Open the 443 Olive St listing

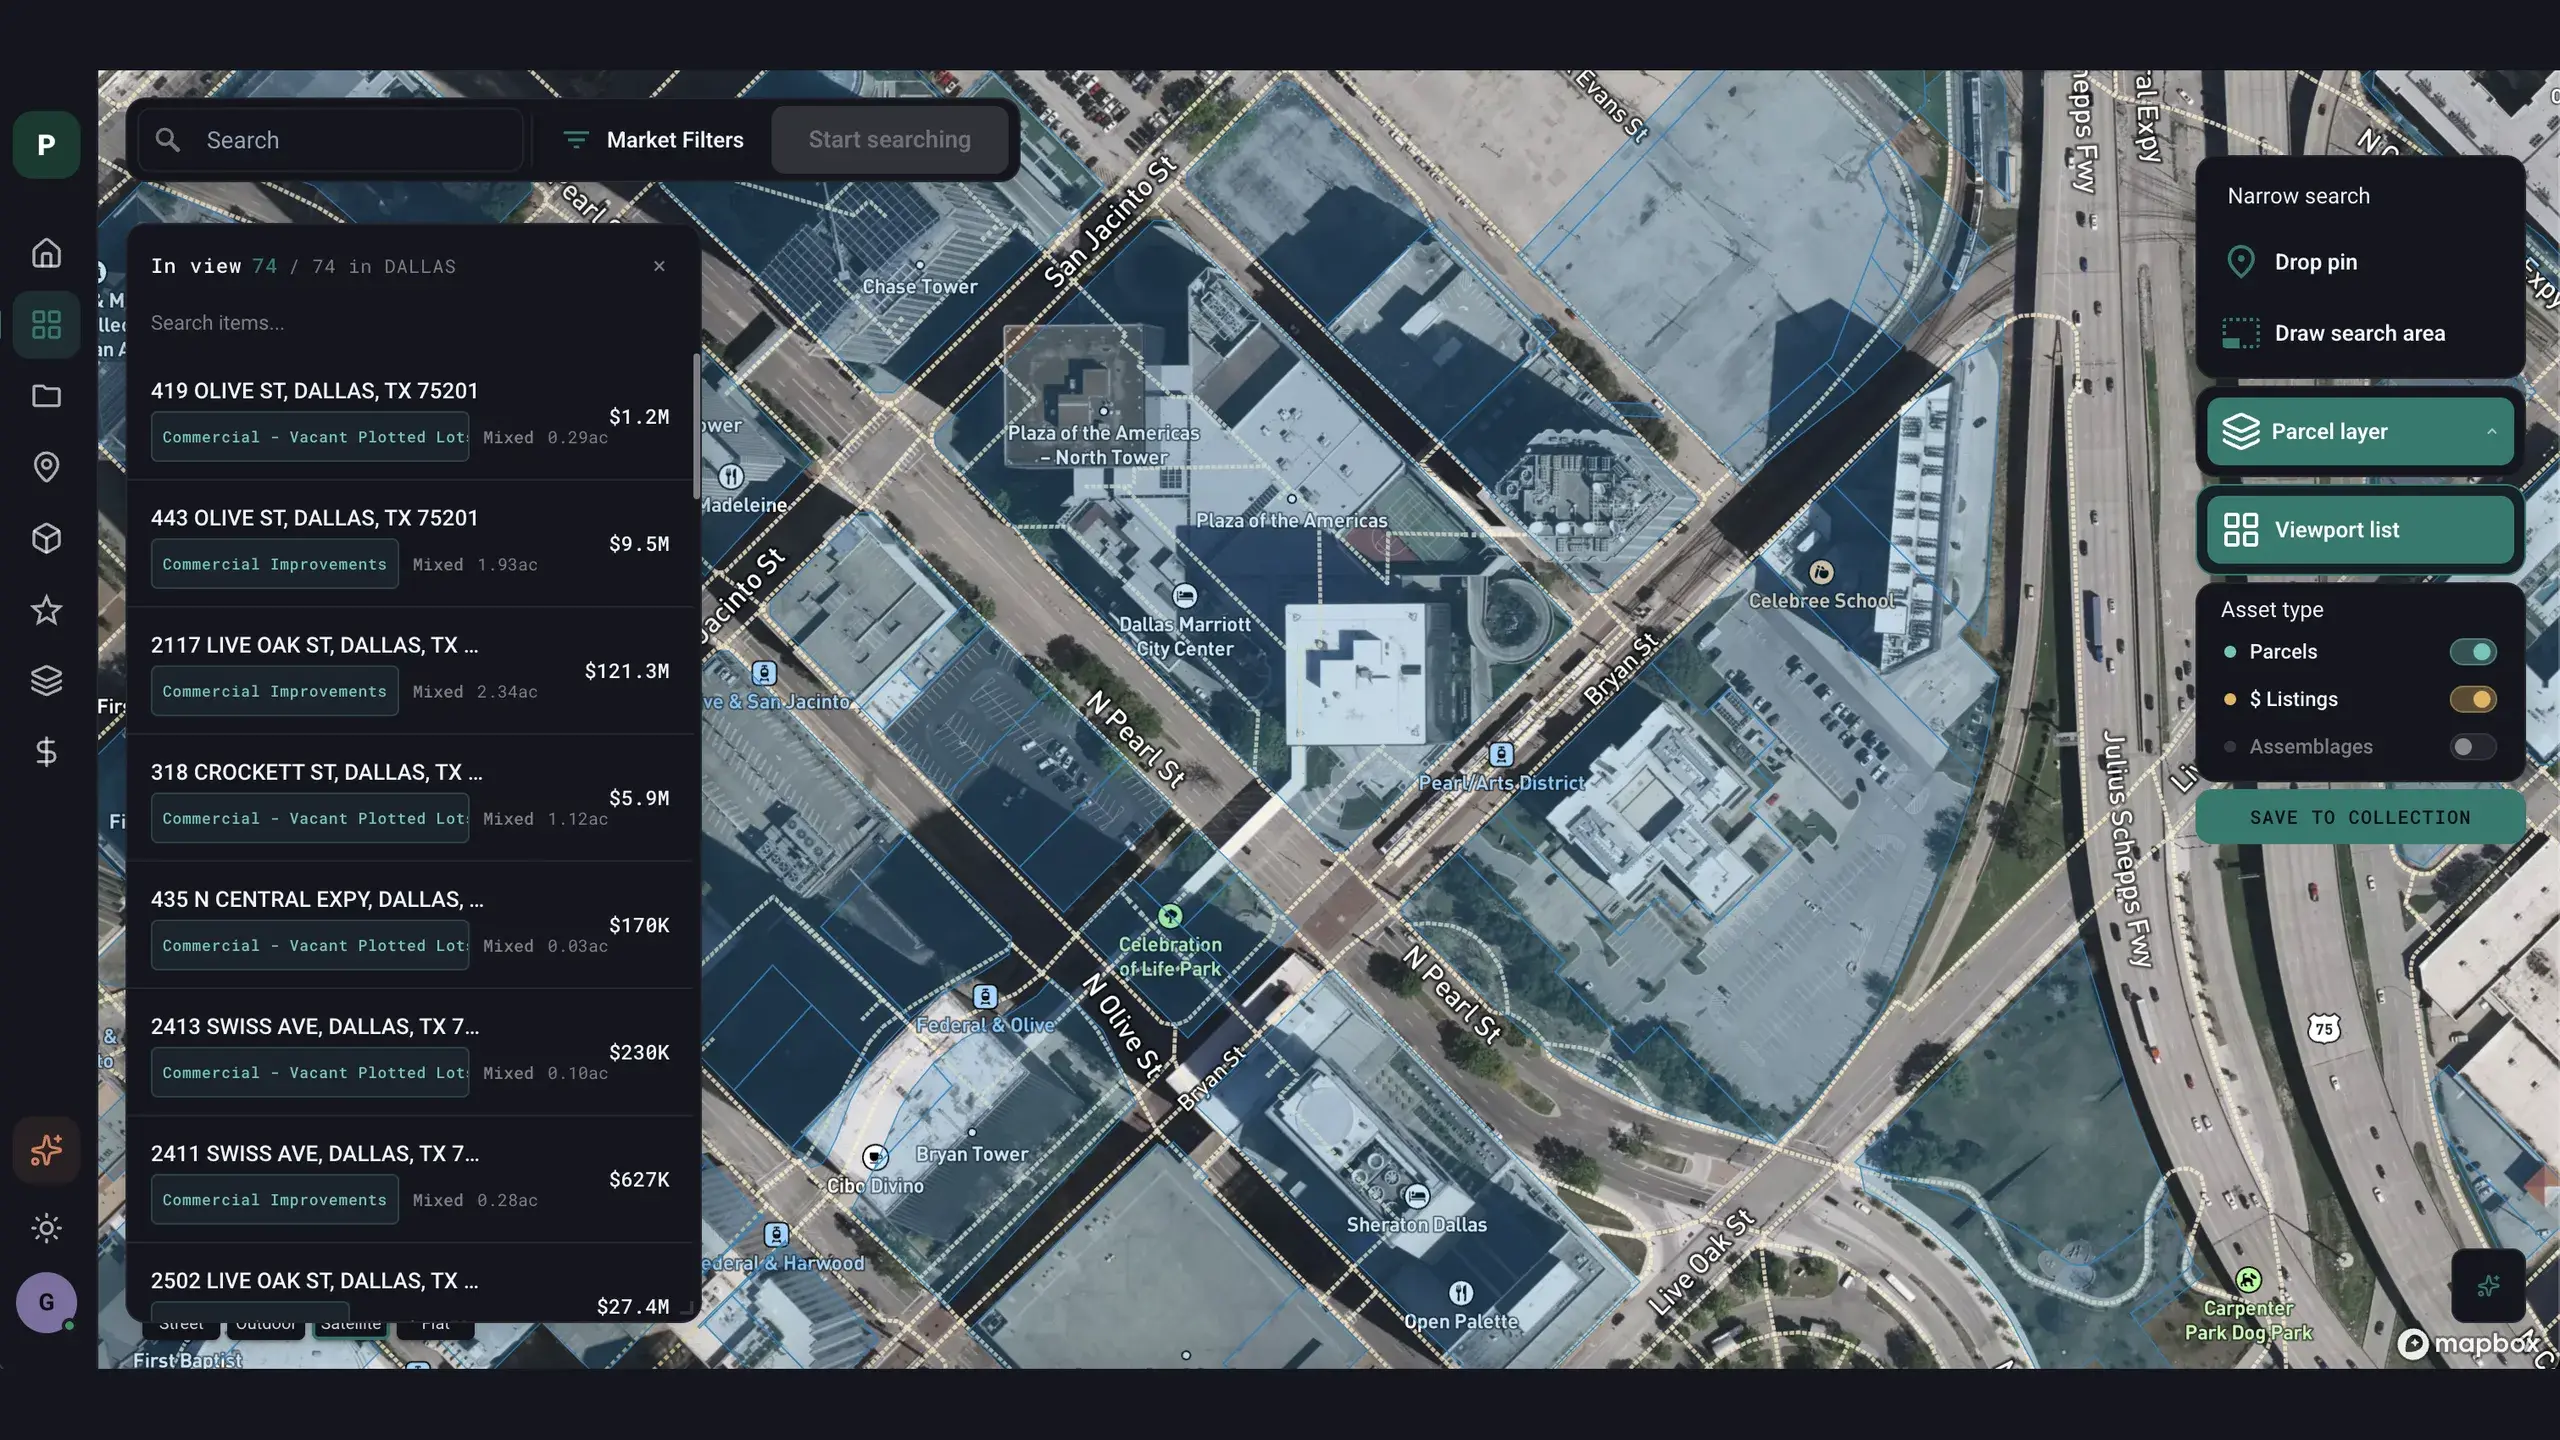(x=410, y=544)
